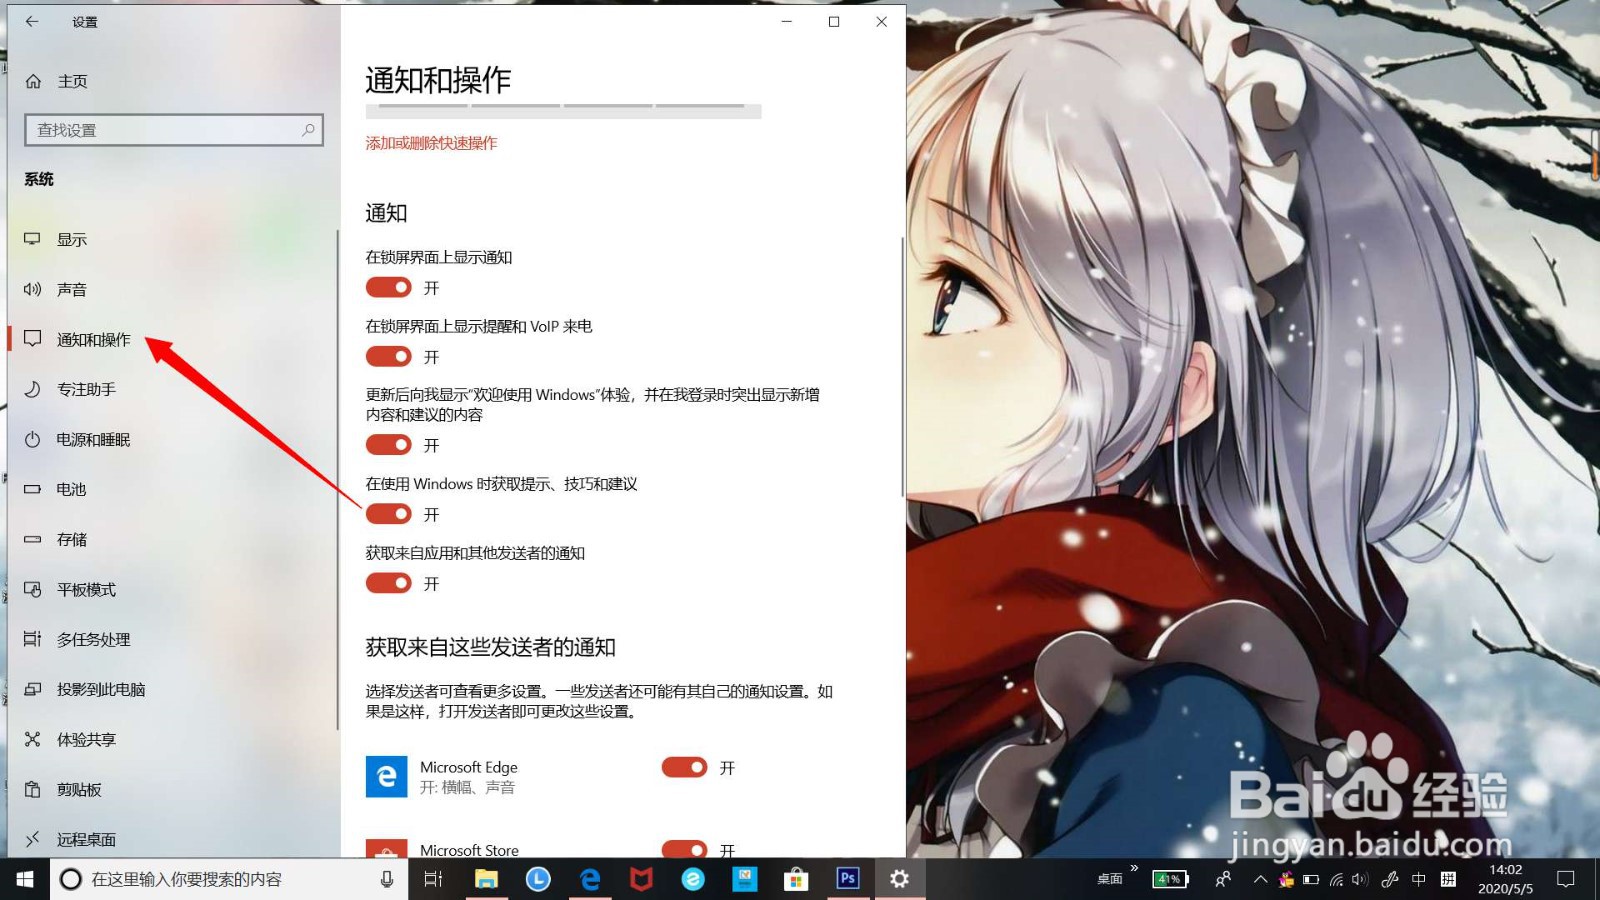Show hidden system tray icons

click(1260, 879)
